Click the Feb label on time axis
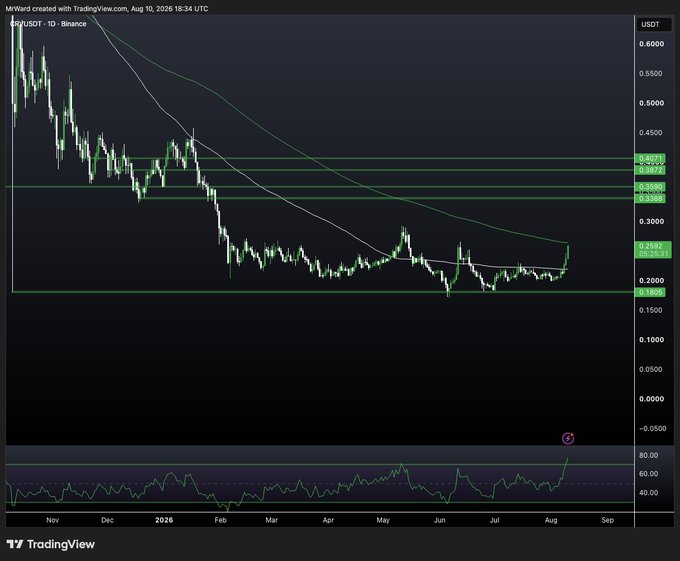This screenshot has height=561, width=680. tap(220, 520)
